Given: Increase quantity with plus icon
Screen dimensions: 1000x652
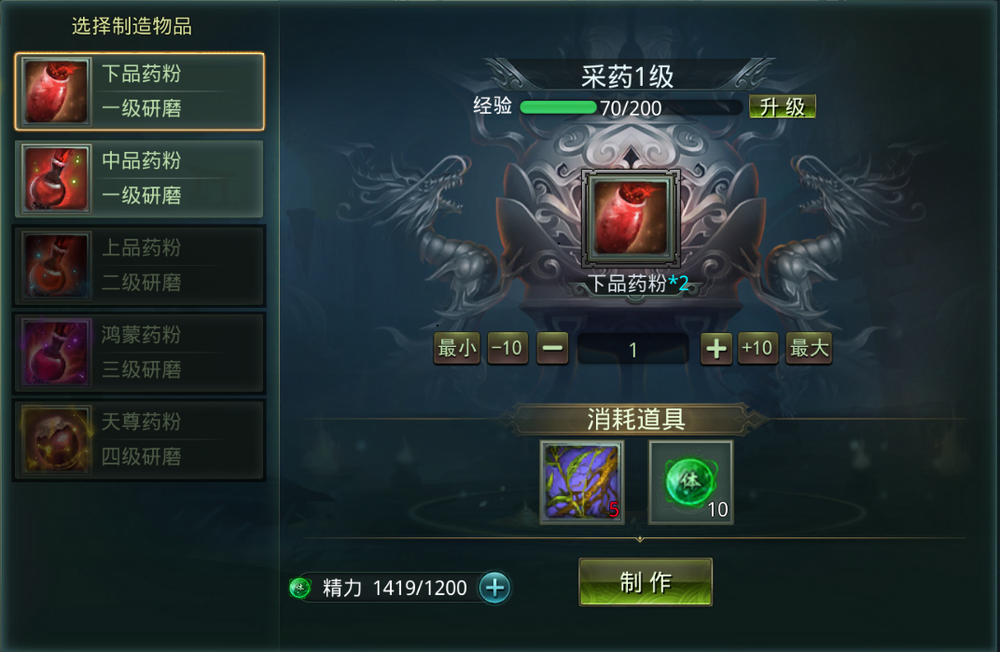Looking at the screenshot, I should coord(716,348).
